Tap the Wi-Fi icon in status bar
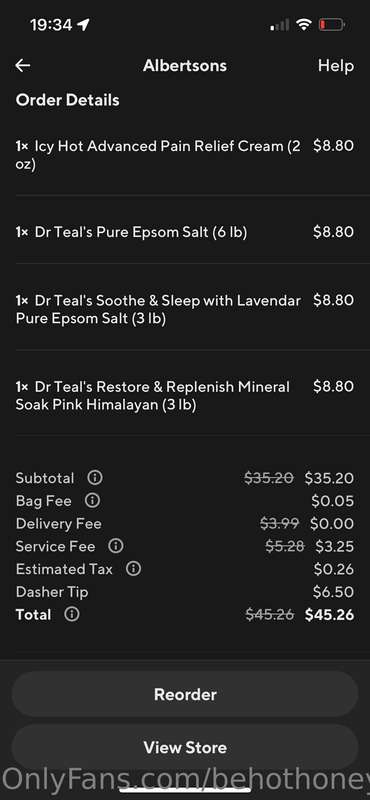Viewport: 370px width, 800px height. pos(304,24)
